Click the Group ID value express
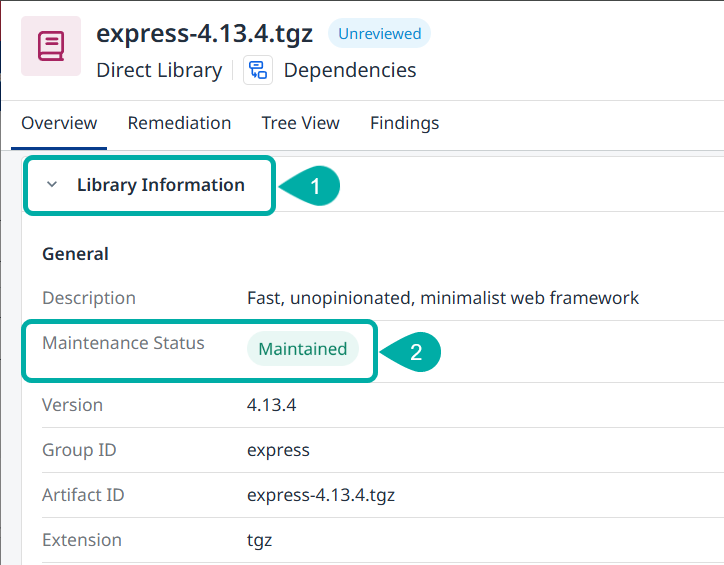Viewport: 724px width, 565px height. pos(278,450)
